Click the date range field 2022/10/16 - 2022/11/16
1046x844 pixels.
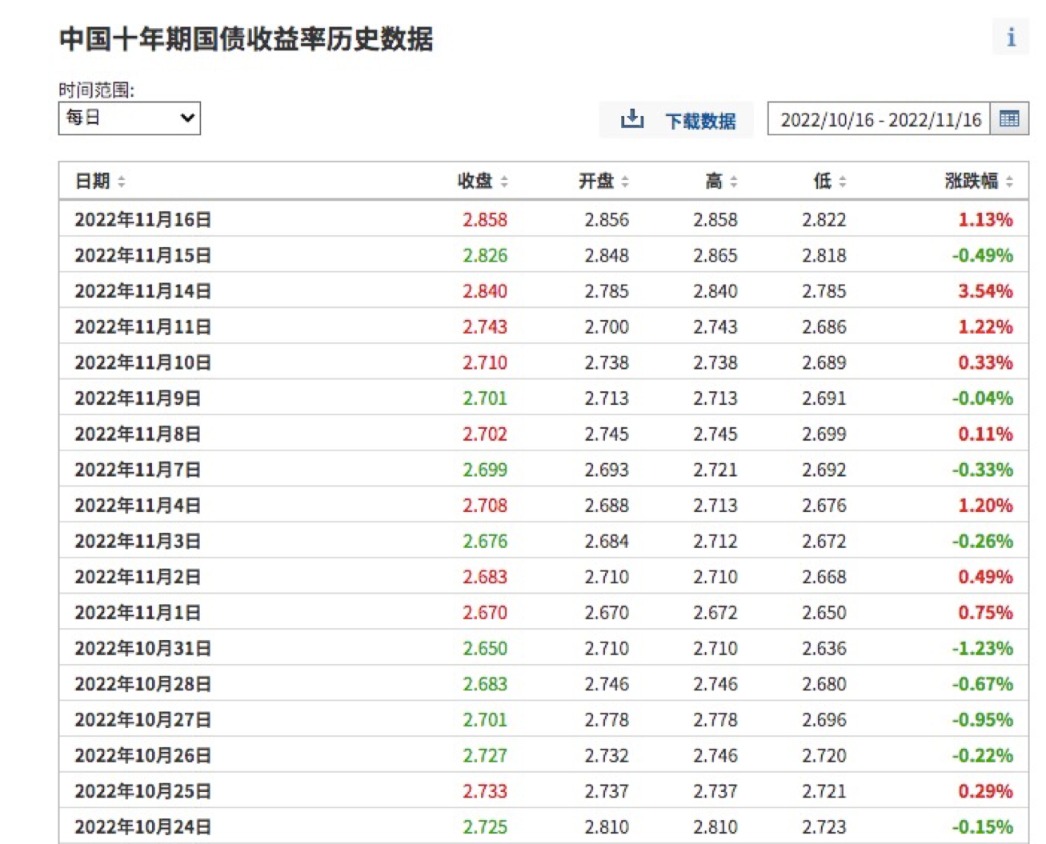click(879, 119)
